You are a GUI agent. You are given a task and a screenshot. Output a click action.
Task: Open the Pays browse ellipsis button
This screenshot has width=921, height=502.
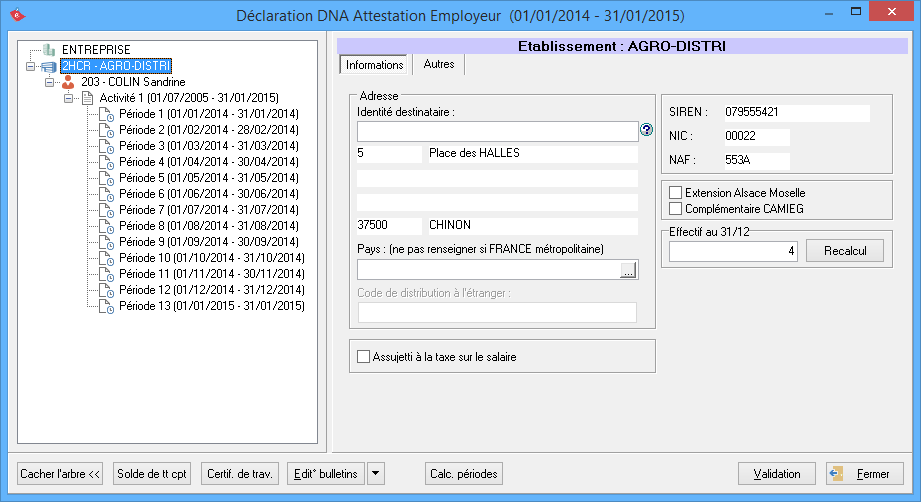point(628,270)
